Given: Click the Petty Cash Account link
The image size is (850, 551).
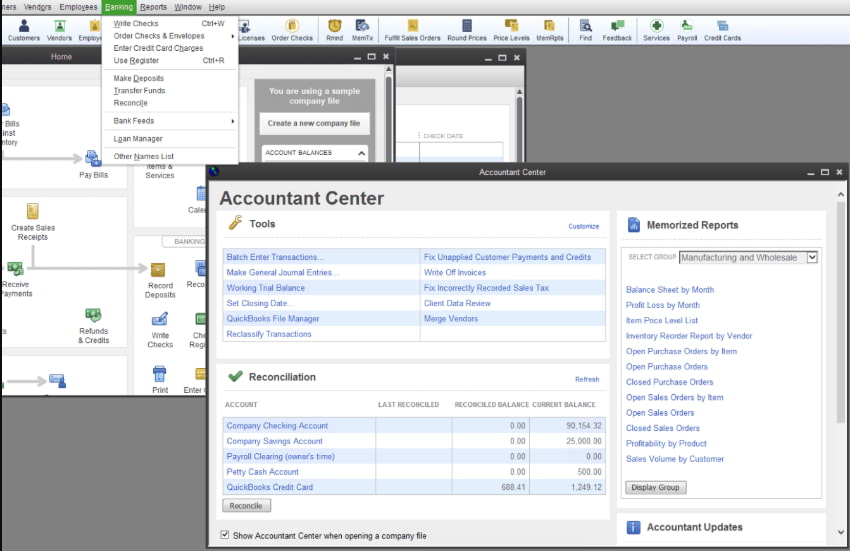Looking at the screenshot, I should click(x=262, y=472).
